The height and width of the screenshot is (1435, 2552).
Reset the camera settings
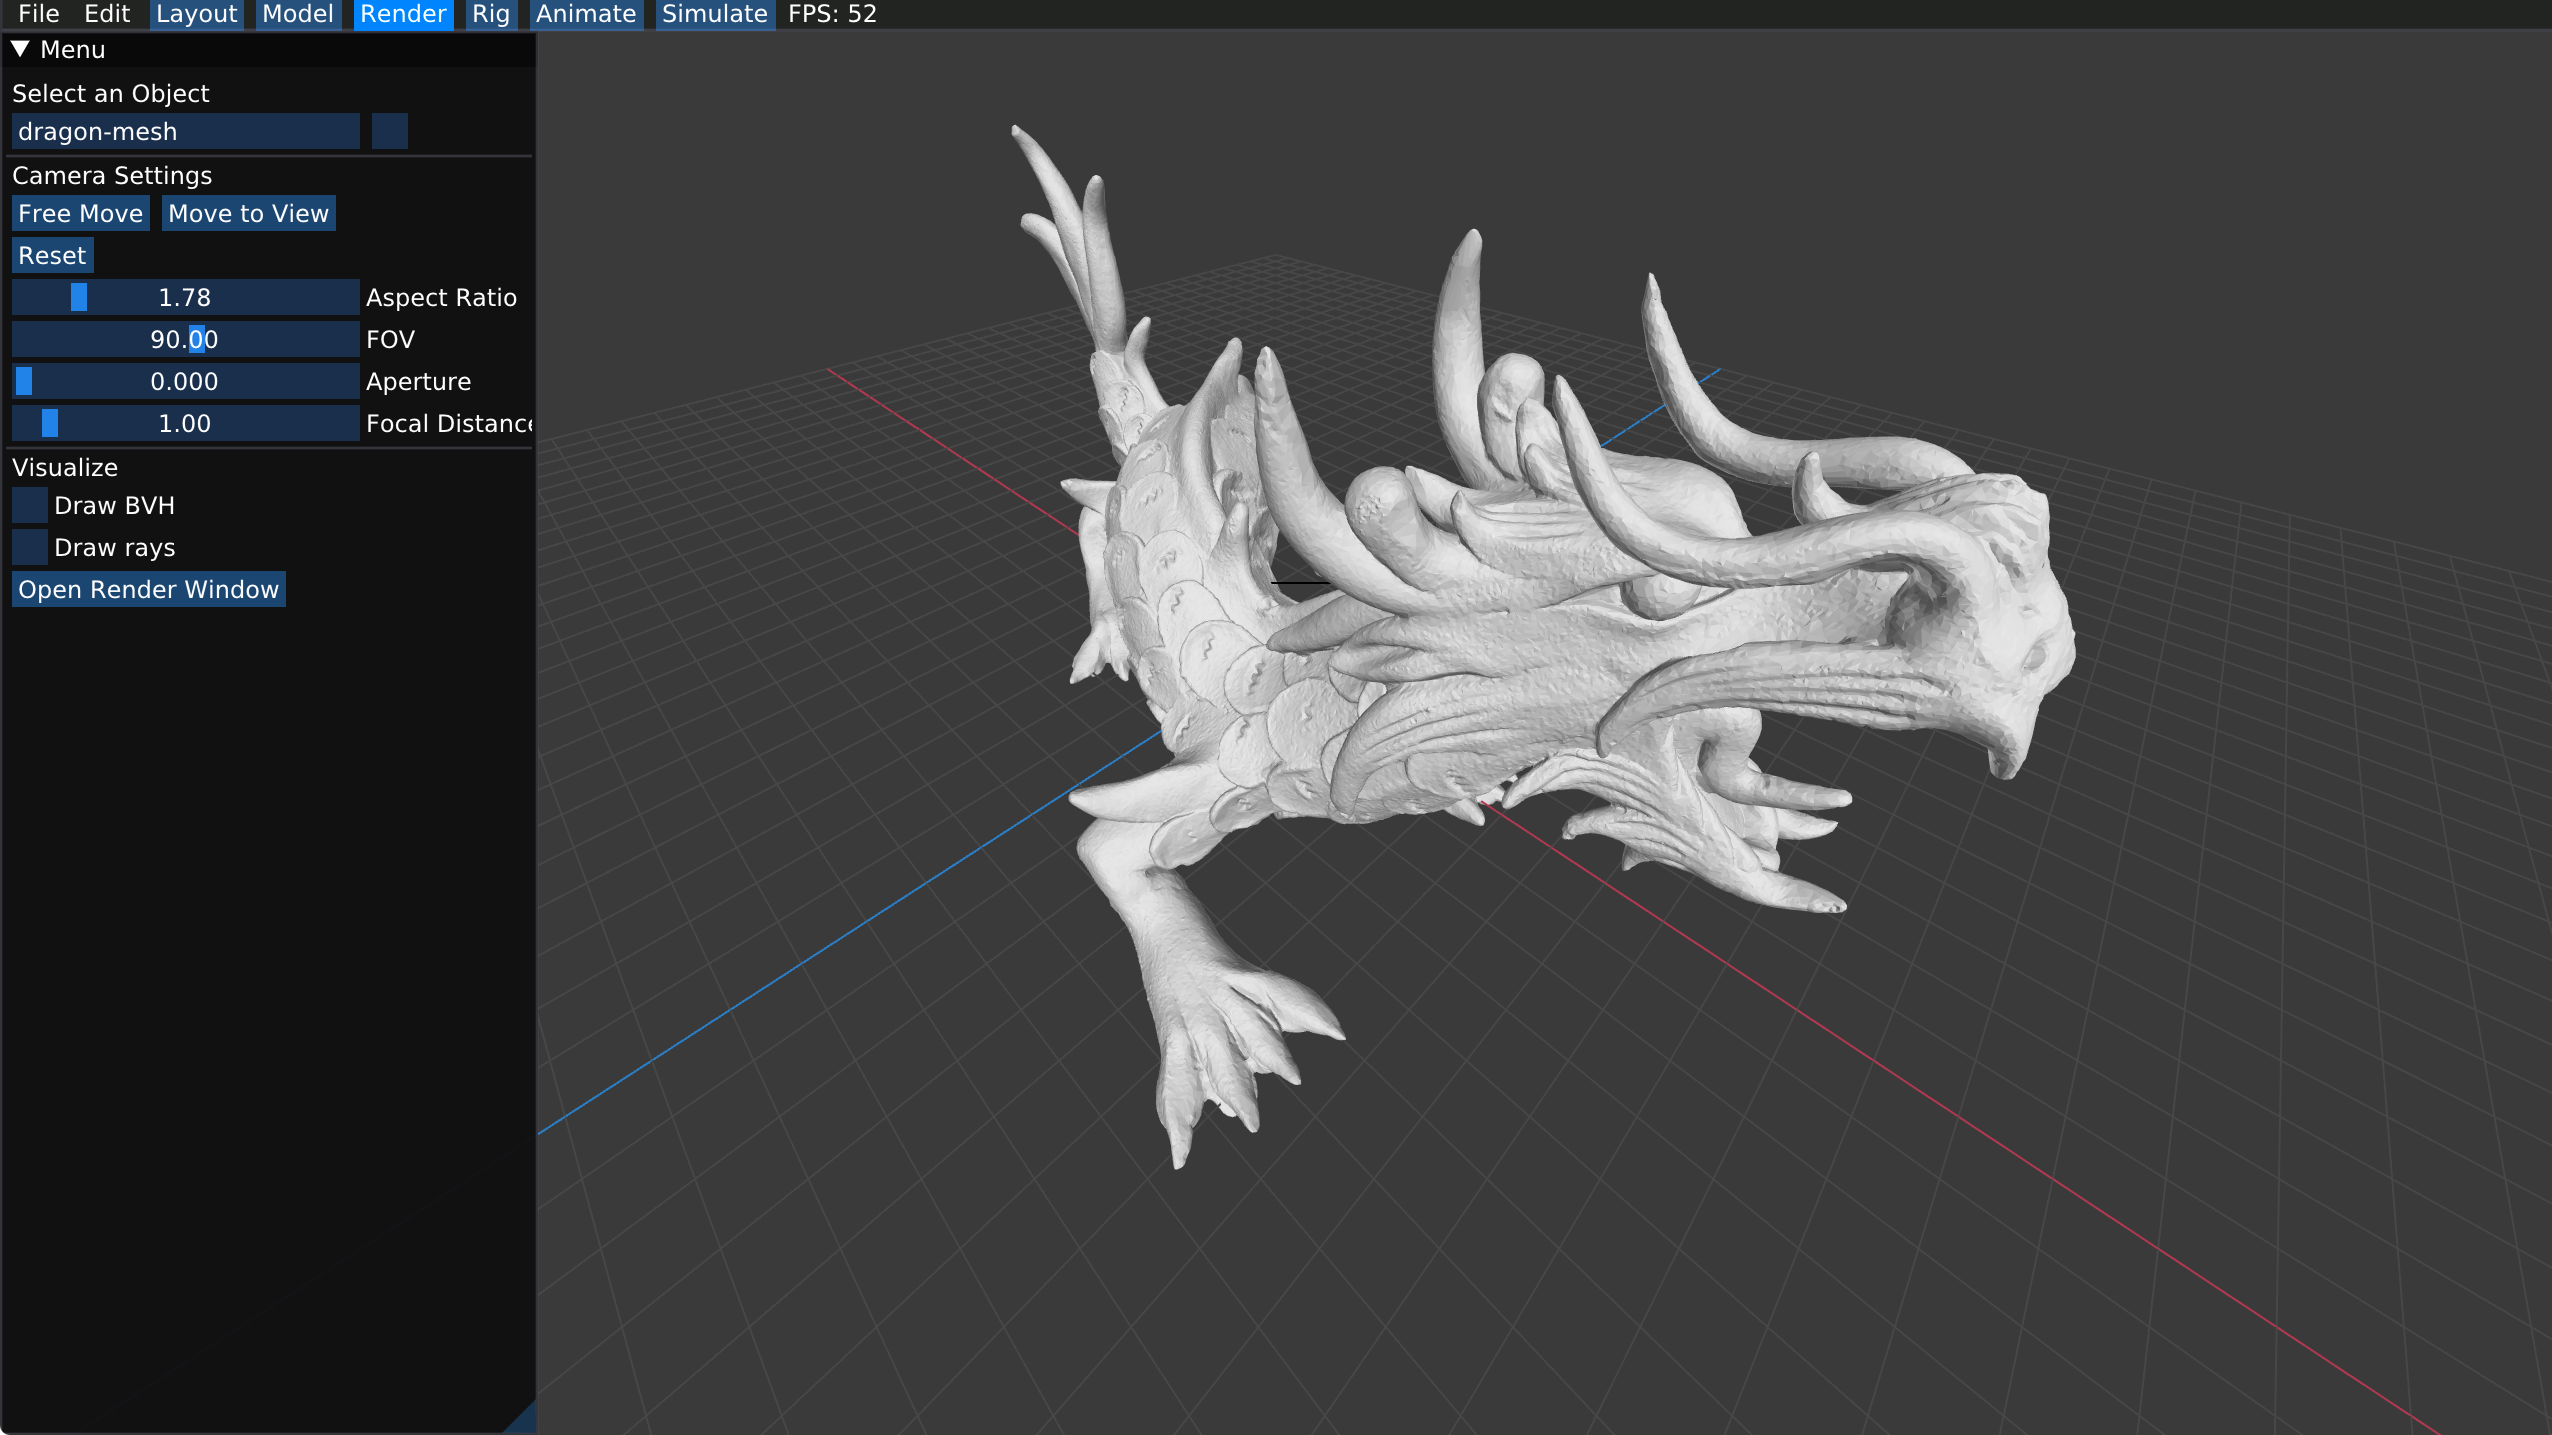coord(53,255)
